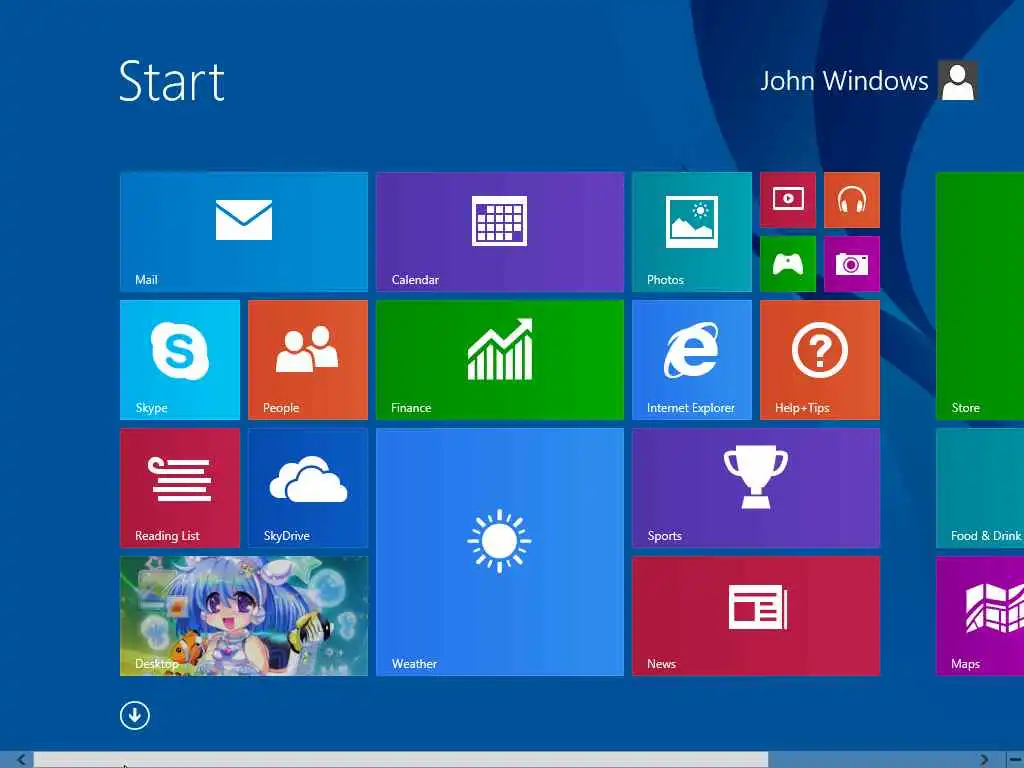Open the People tile
1024x768 pixels.
[x=308, y=360]
